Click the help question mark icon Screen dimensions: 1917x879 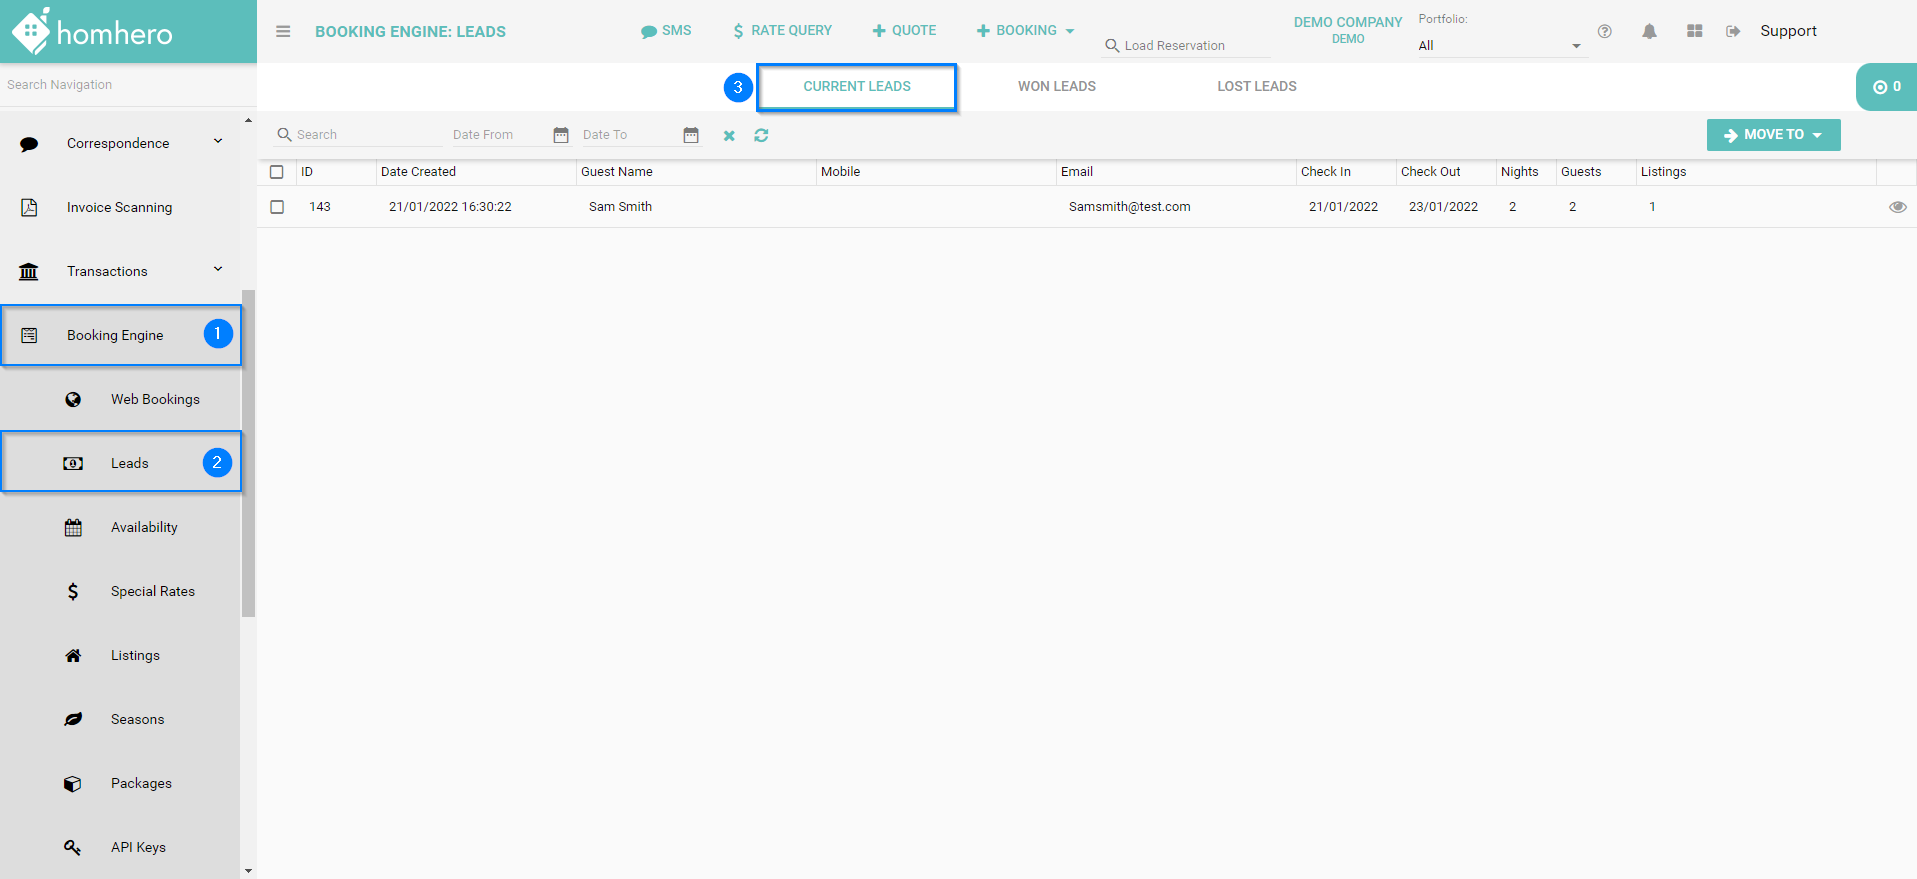[x=1604, y=32]
